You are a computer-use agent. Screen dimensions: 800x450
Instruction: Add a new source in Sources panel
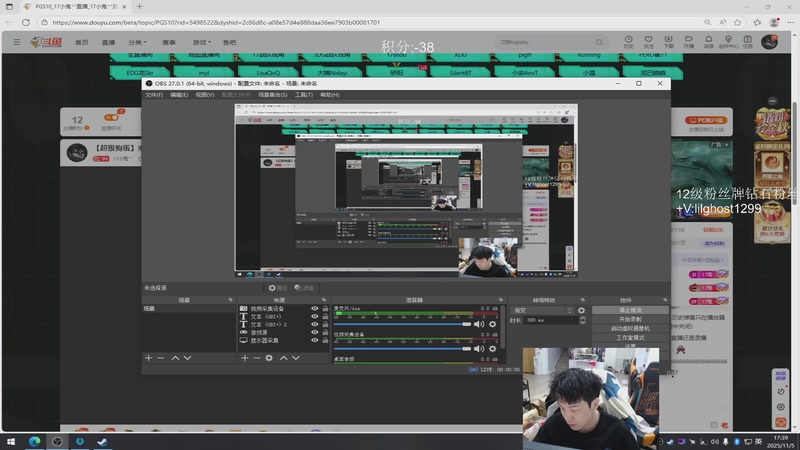244,358
